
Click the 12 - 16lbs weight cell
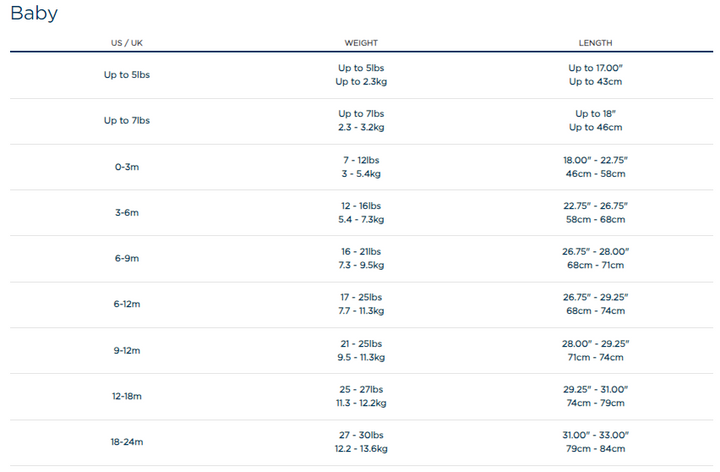pos(361,206)
